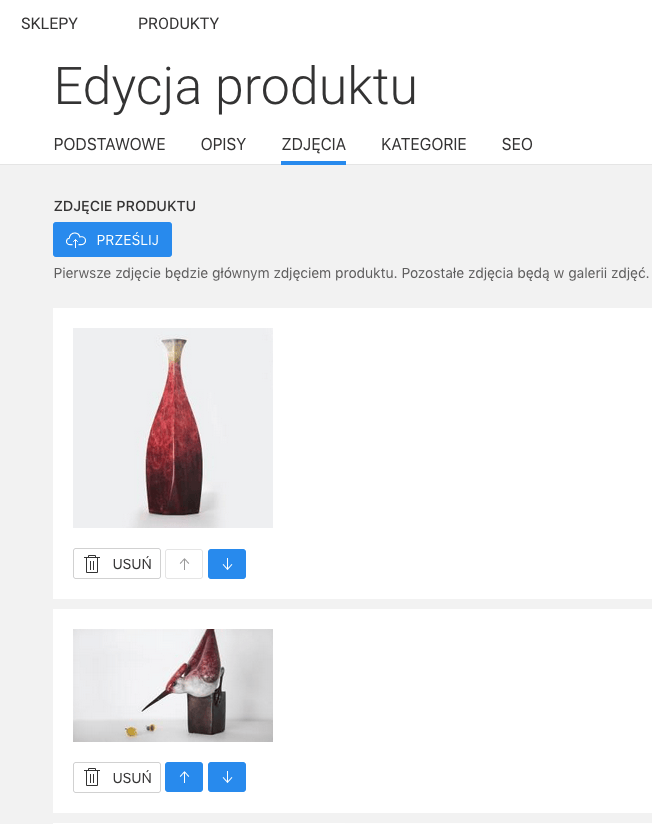Switch to the SEO tab
The image size is (652, 824).
[x=516, y=144]
